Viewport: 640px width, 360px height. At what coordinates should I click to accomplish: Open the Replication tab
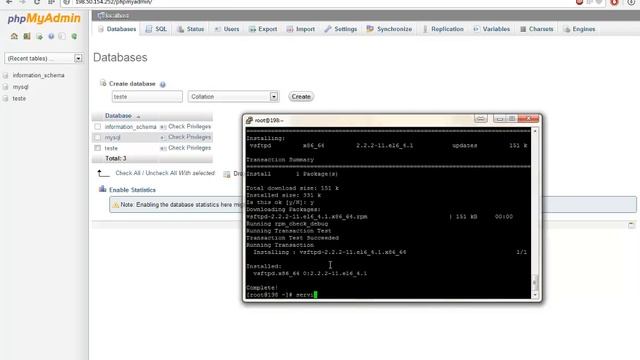pyautogui.click(x=443, y=29)
